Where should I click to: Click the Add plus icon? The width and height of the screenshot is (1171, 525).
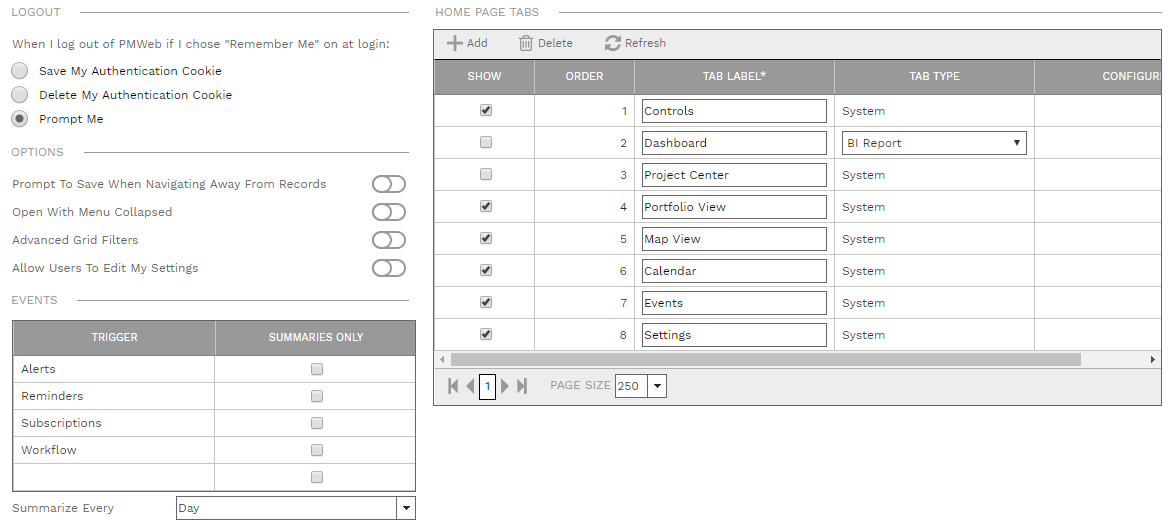[454, 43]
